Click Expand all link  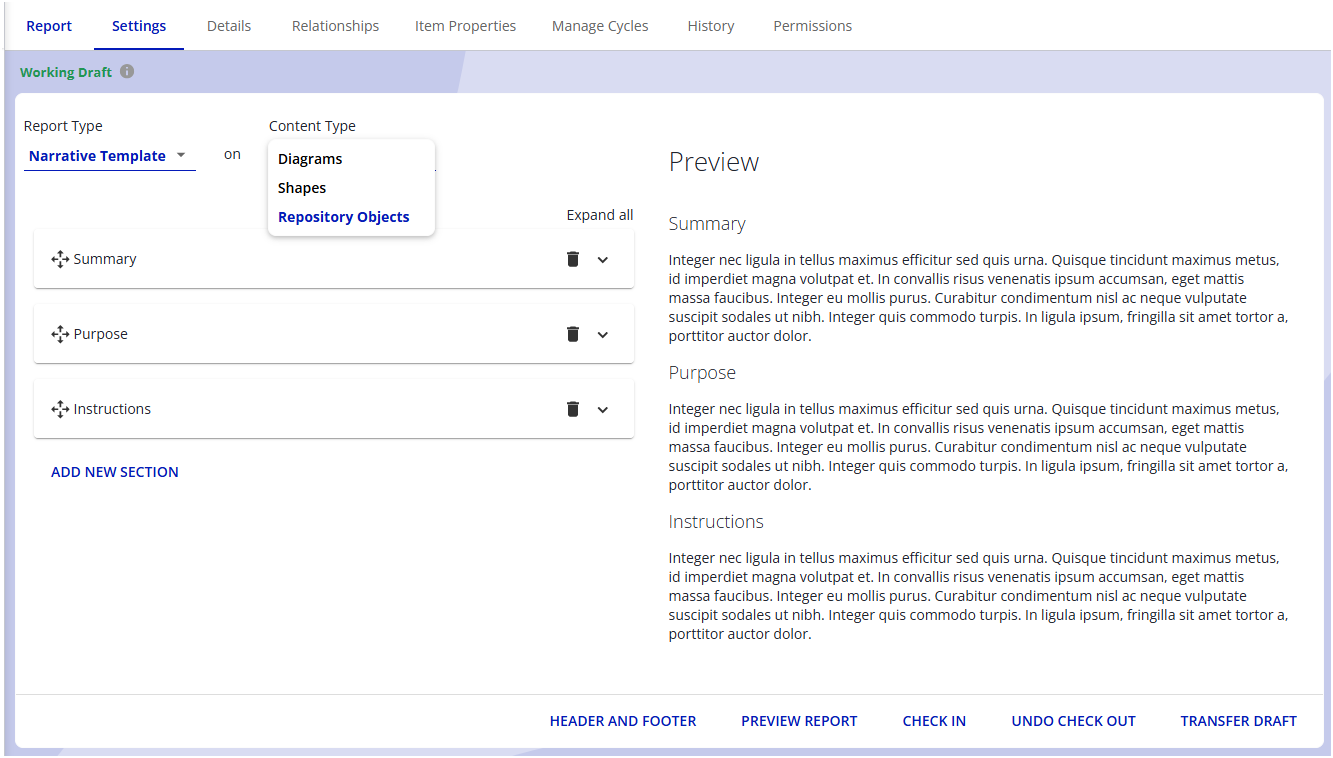(600, 215)
